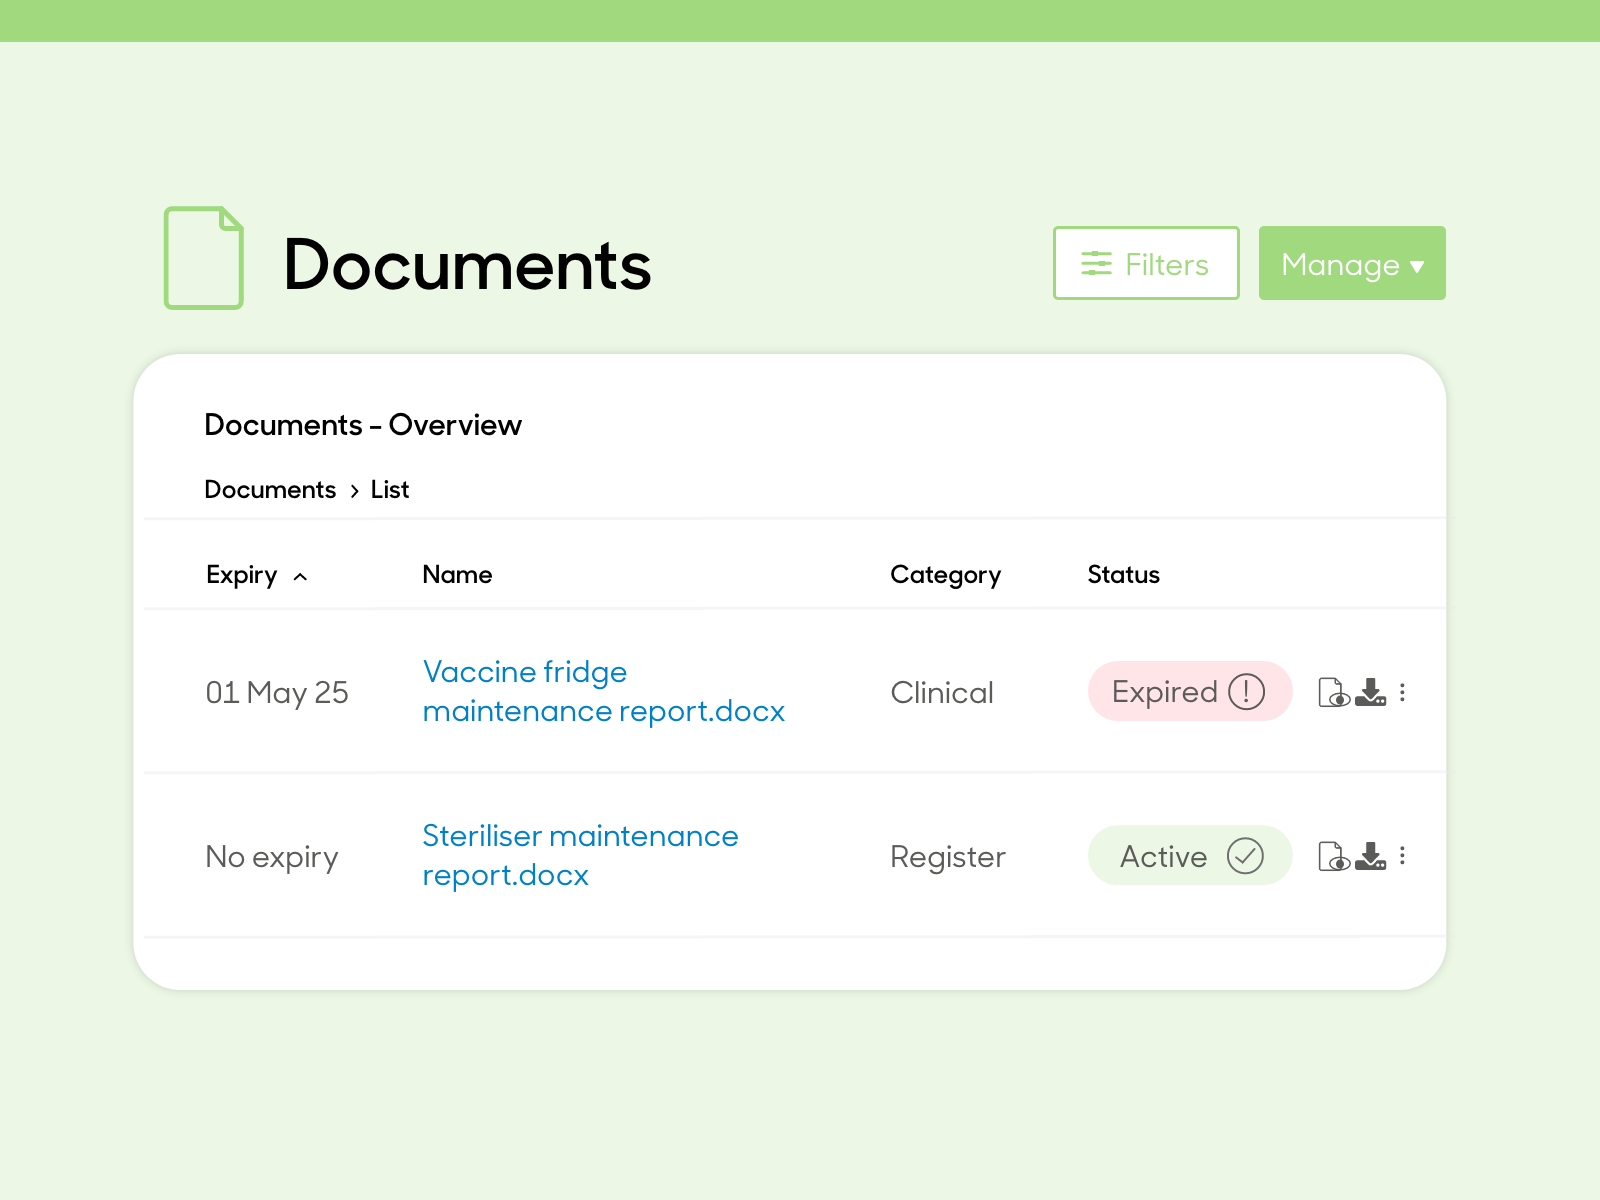Image resolution: width=1600 pixels, height=1200 pixels.
Task: Click the green Documents page icon
Action: pyautogui.click(x=204, y=258)
